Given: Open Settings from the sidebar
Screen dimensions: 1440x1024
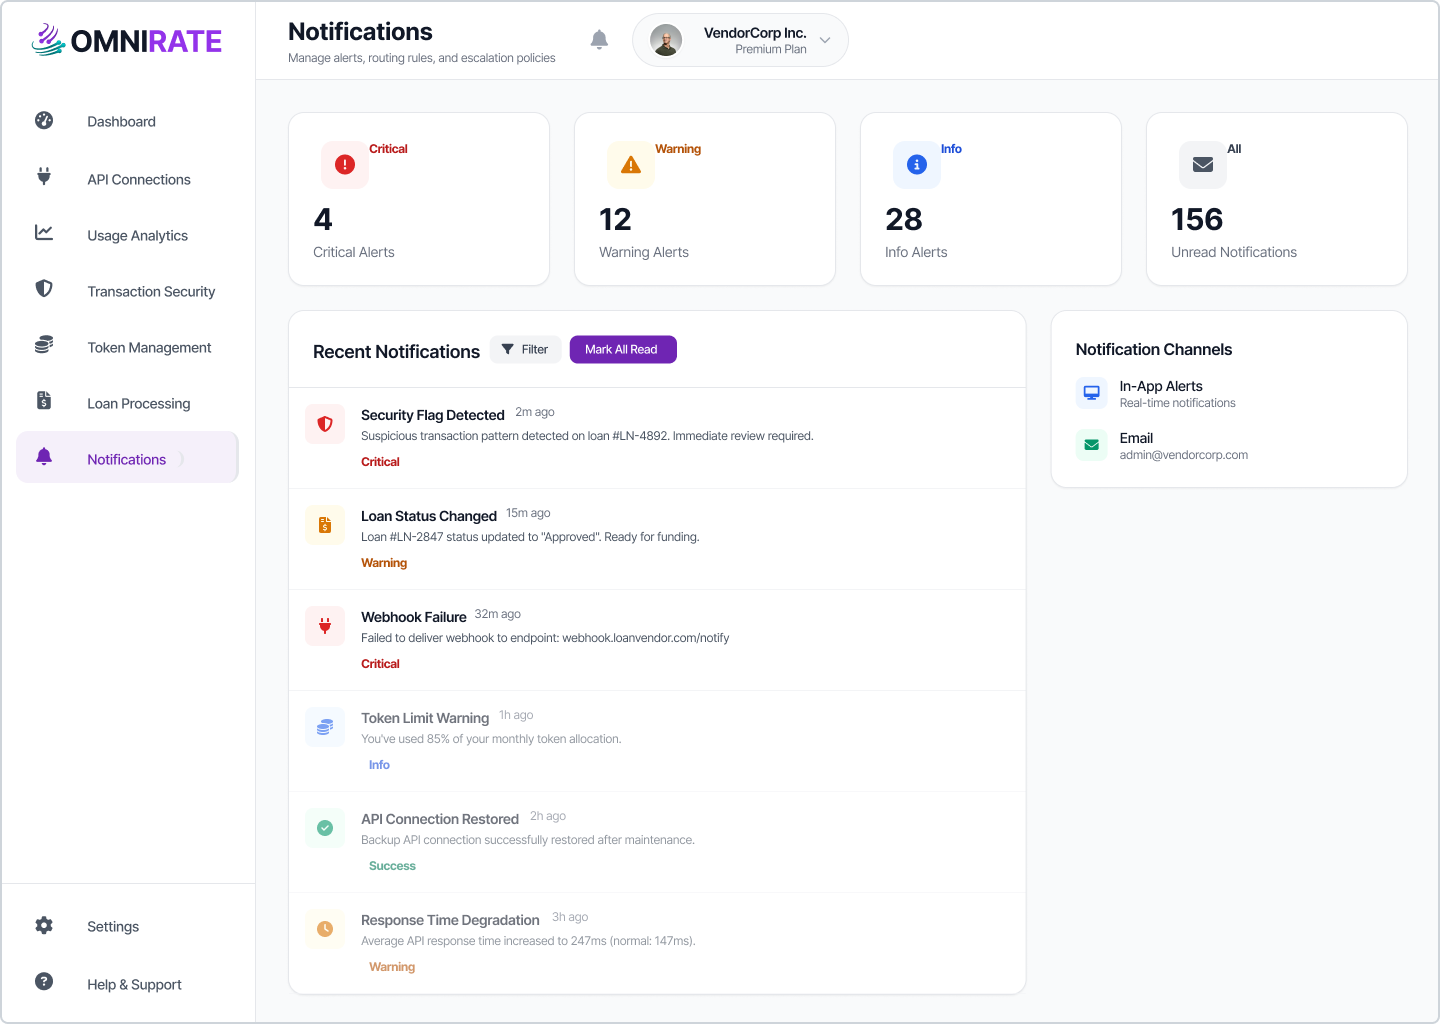Looking at the screenshot, I should tap(127, 926).
